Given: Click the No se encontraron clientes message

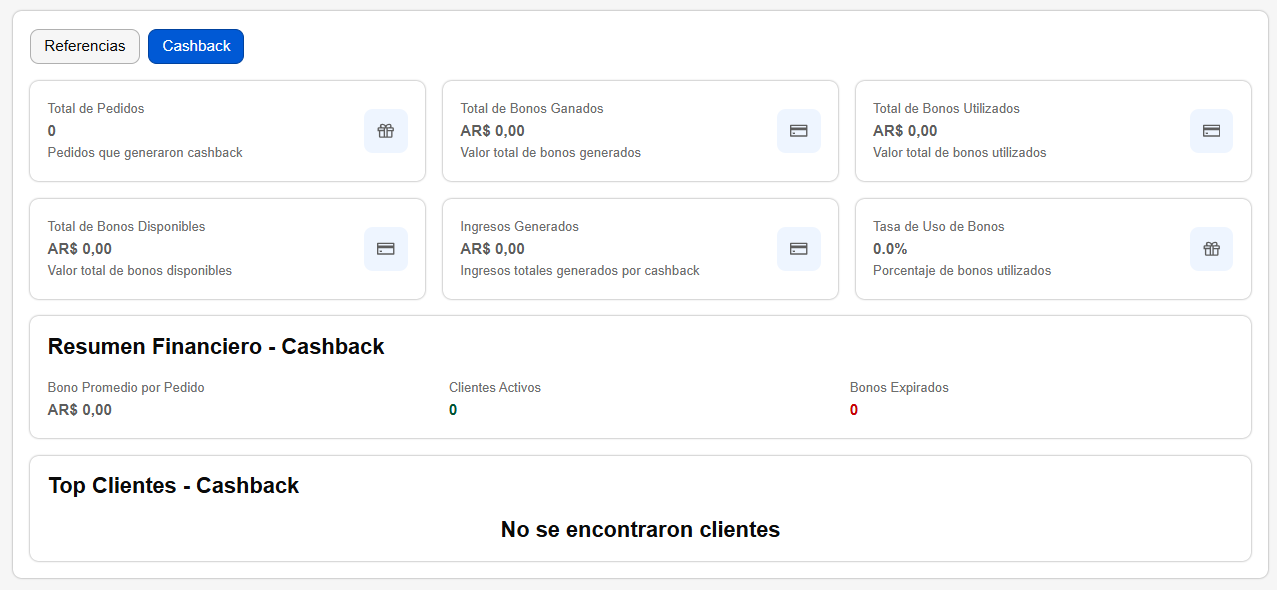Looking at the screenshot, I should tap(640, 530).
